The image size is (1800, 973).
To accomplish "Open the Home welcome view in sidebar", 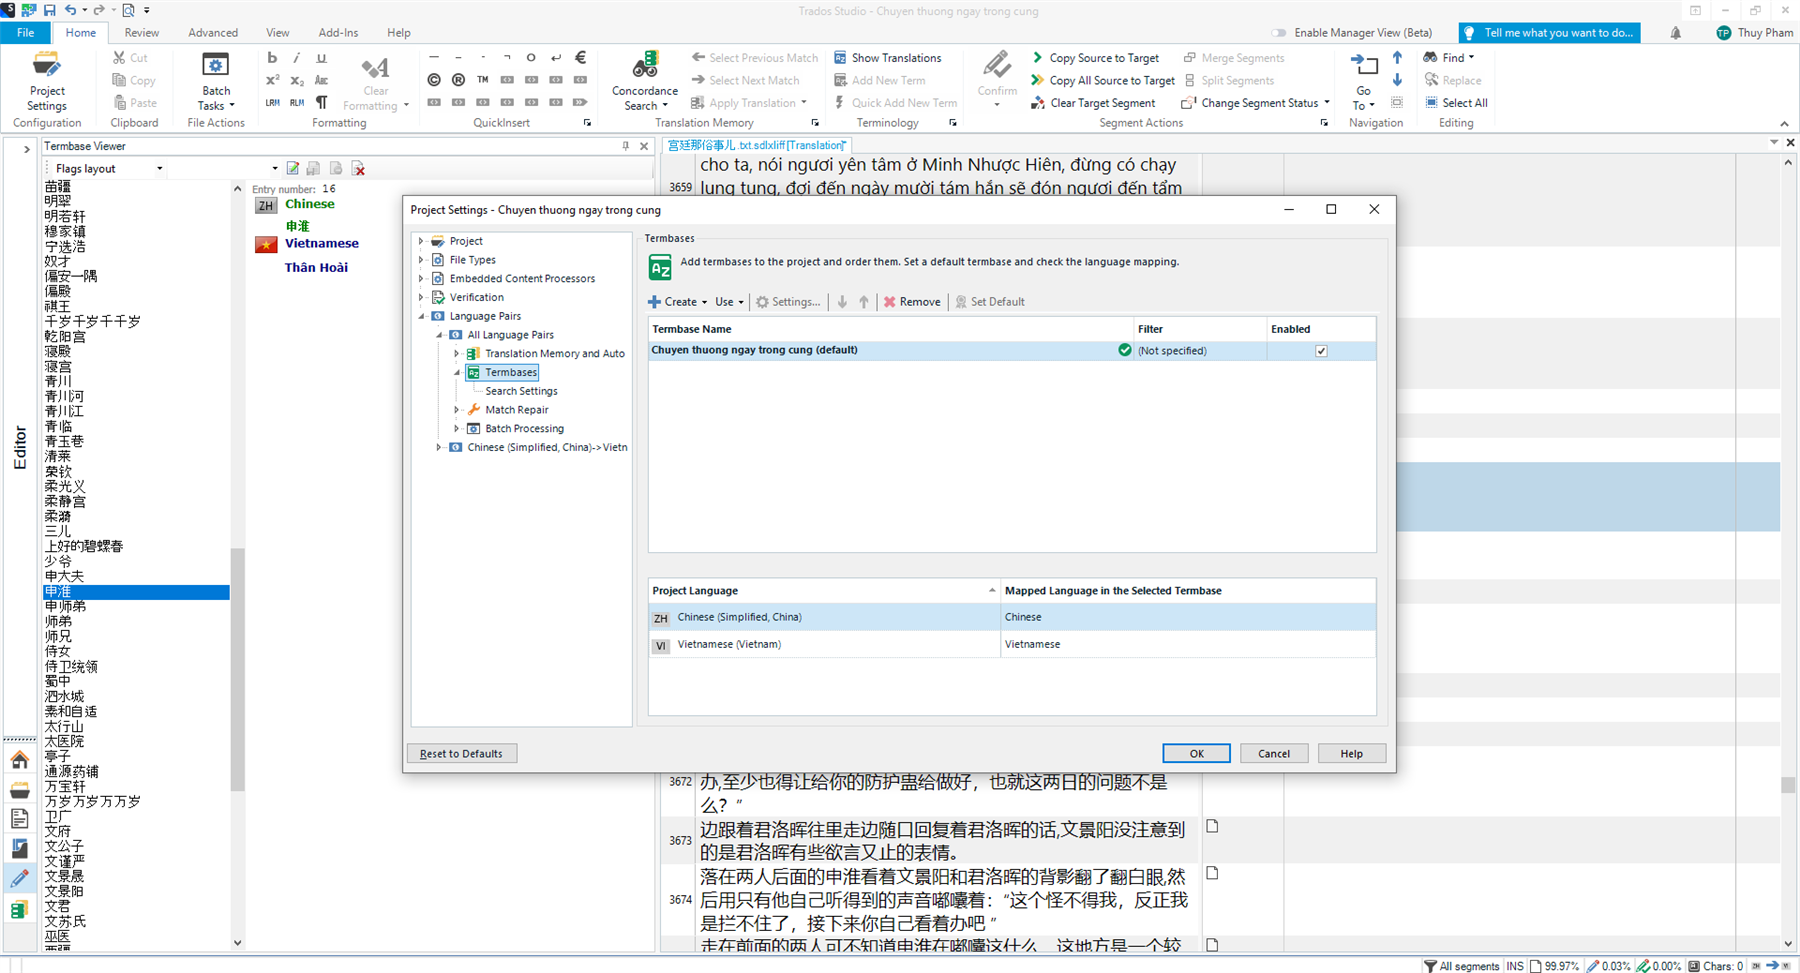I will [19, 761].
